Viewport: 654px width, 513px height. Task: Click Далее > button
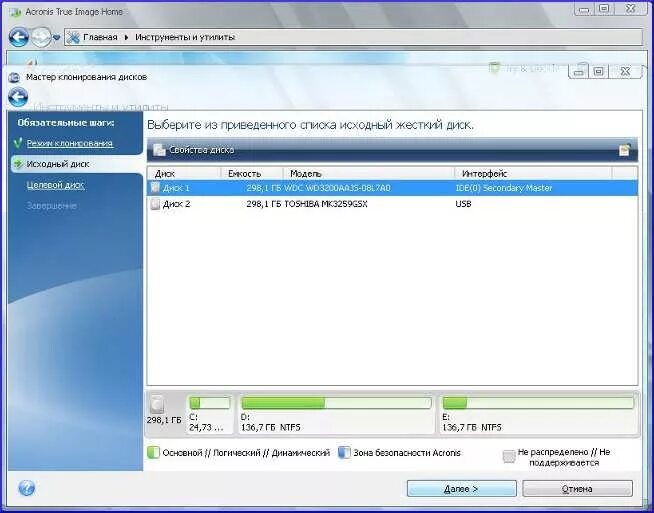(462, 489)
